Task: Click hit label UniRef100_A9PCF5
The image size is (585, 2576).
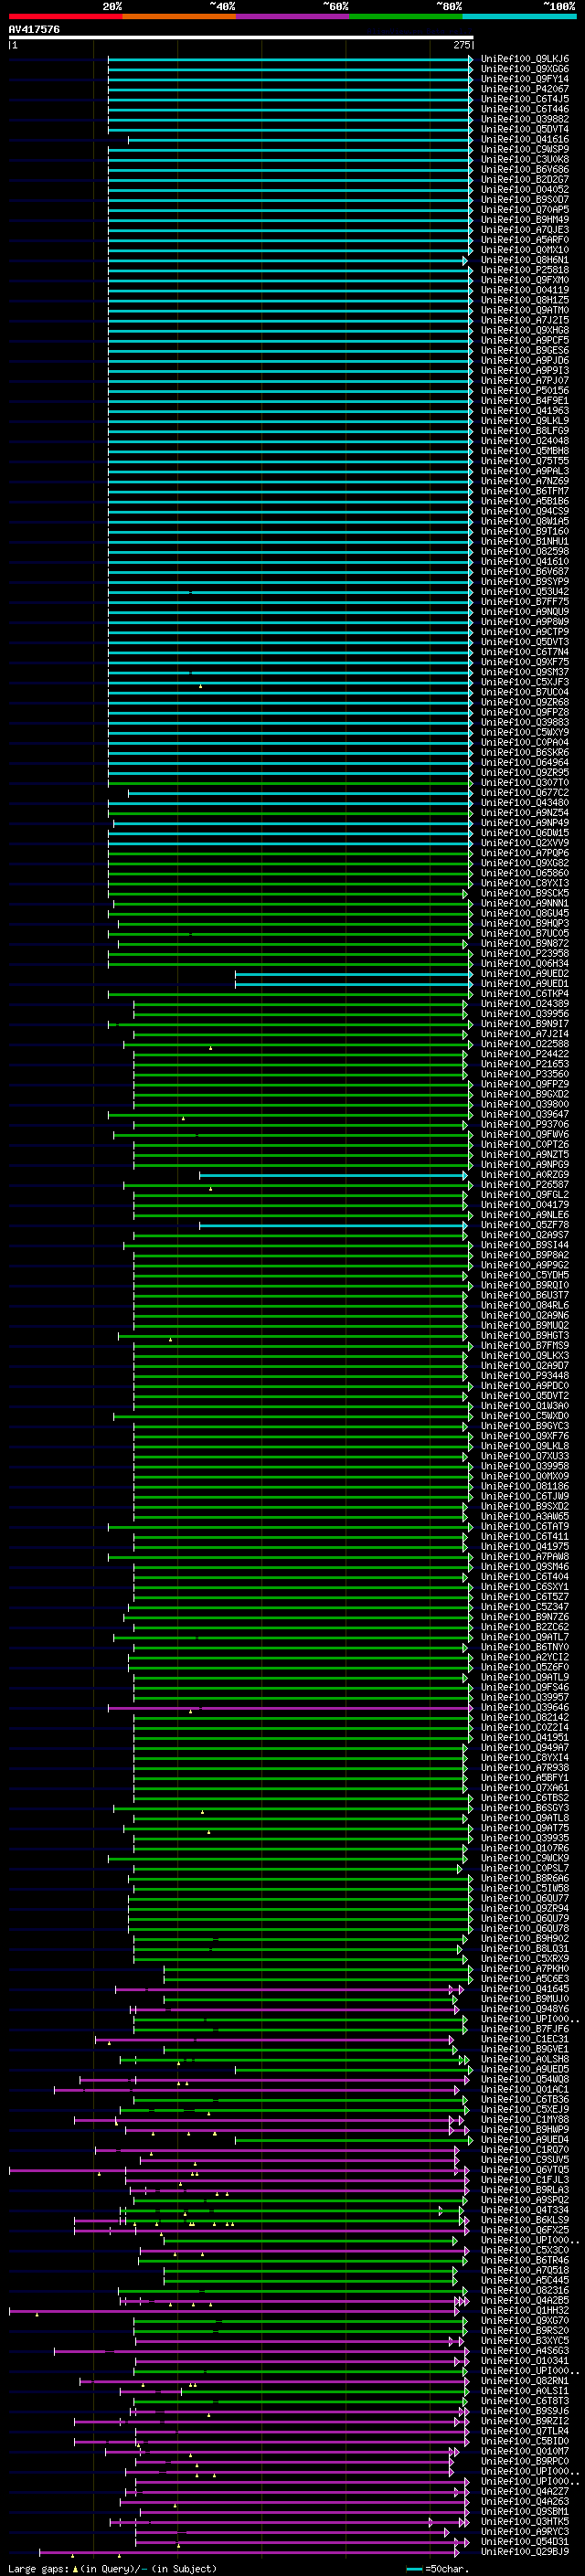Action: point(525,340)
